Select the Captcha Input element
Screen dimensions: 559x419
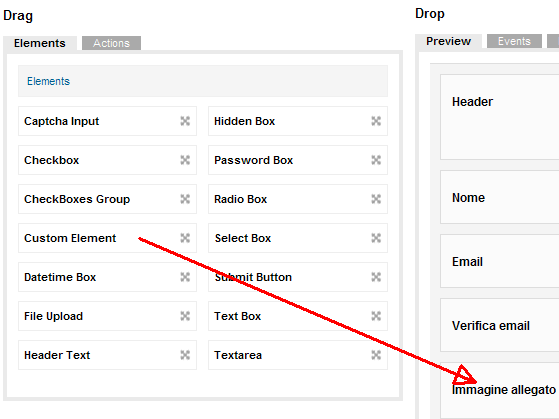(x=107, y=121)
